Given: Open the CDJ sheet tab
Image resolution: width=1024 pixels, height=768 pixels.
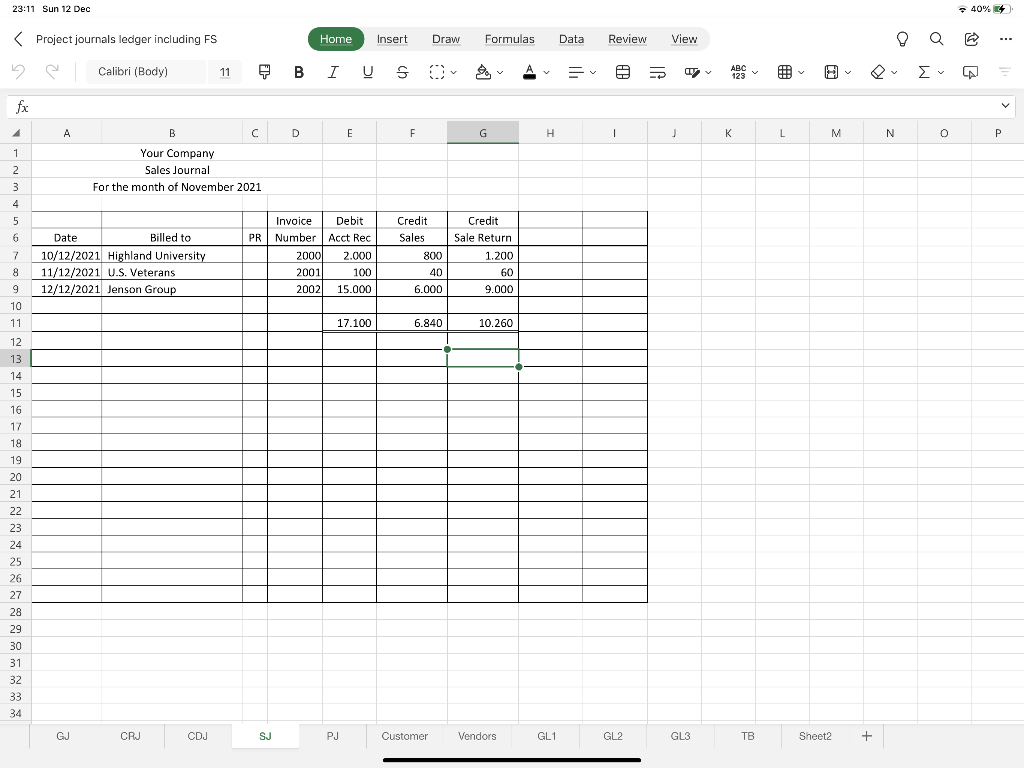Looking at the screenshot, I should pos(197,736).
